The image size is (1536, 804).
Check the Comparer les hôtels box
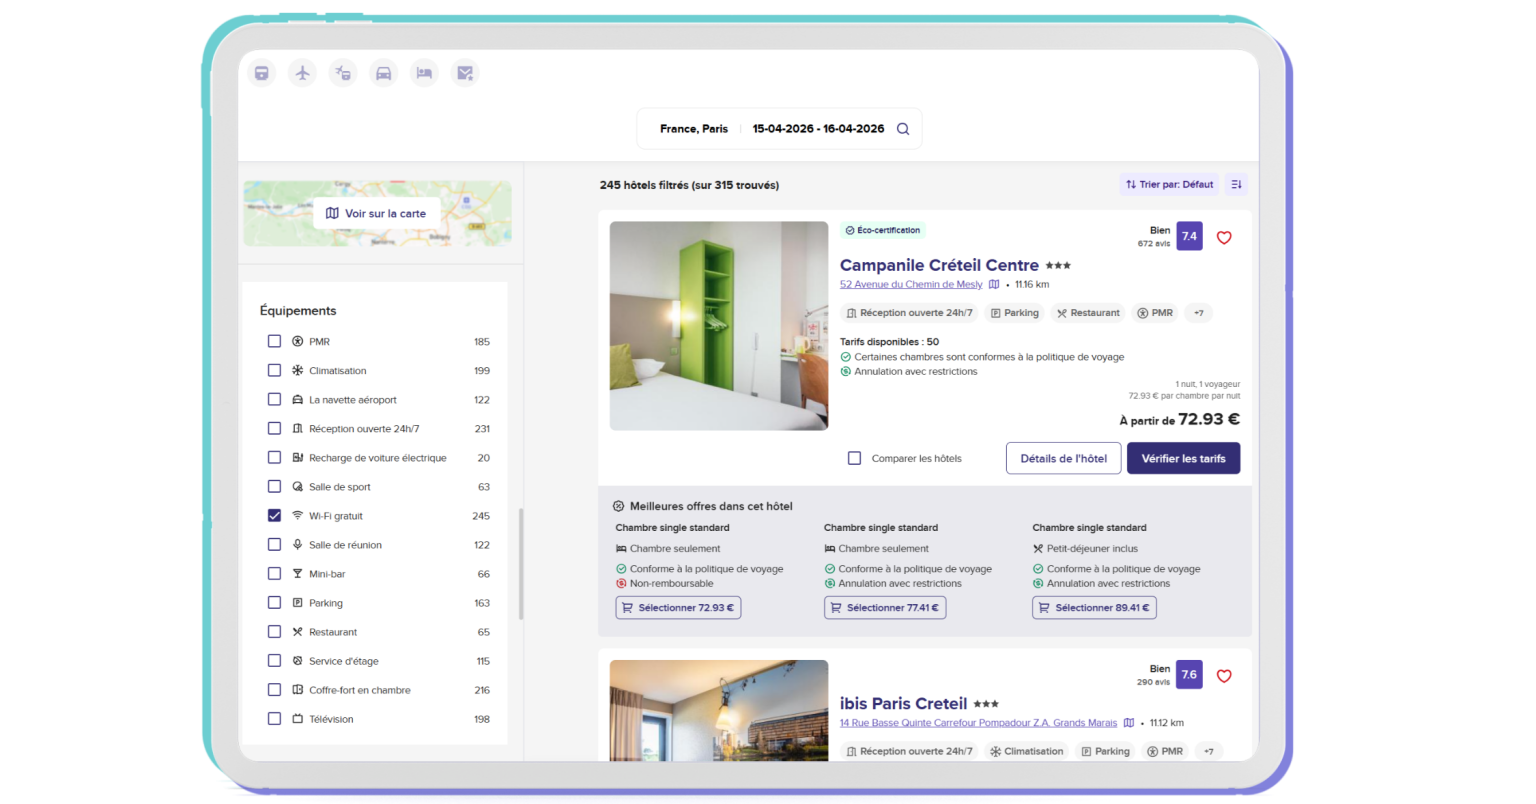coord(854,459)
